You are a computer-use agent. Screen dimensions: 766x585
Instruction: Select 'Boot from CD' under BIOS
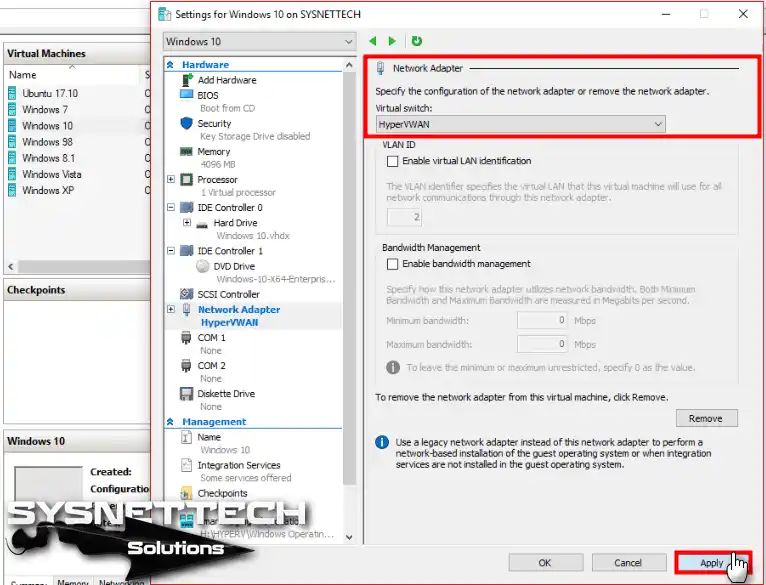pos(227,108)
